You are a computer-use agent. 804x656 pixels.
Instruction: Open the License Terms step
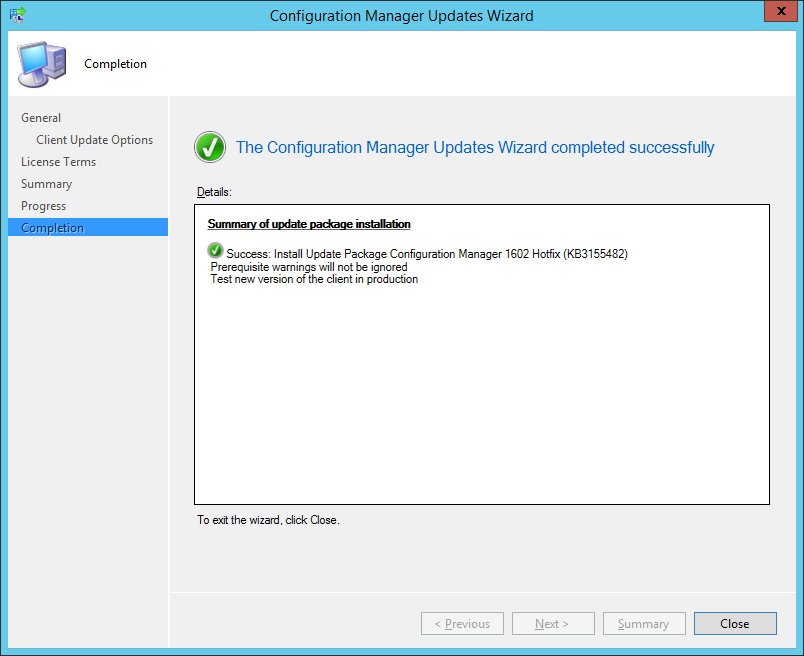58,162
